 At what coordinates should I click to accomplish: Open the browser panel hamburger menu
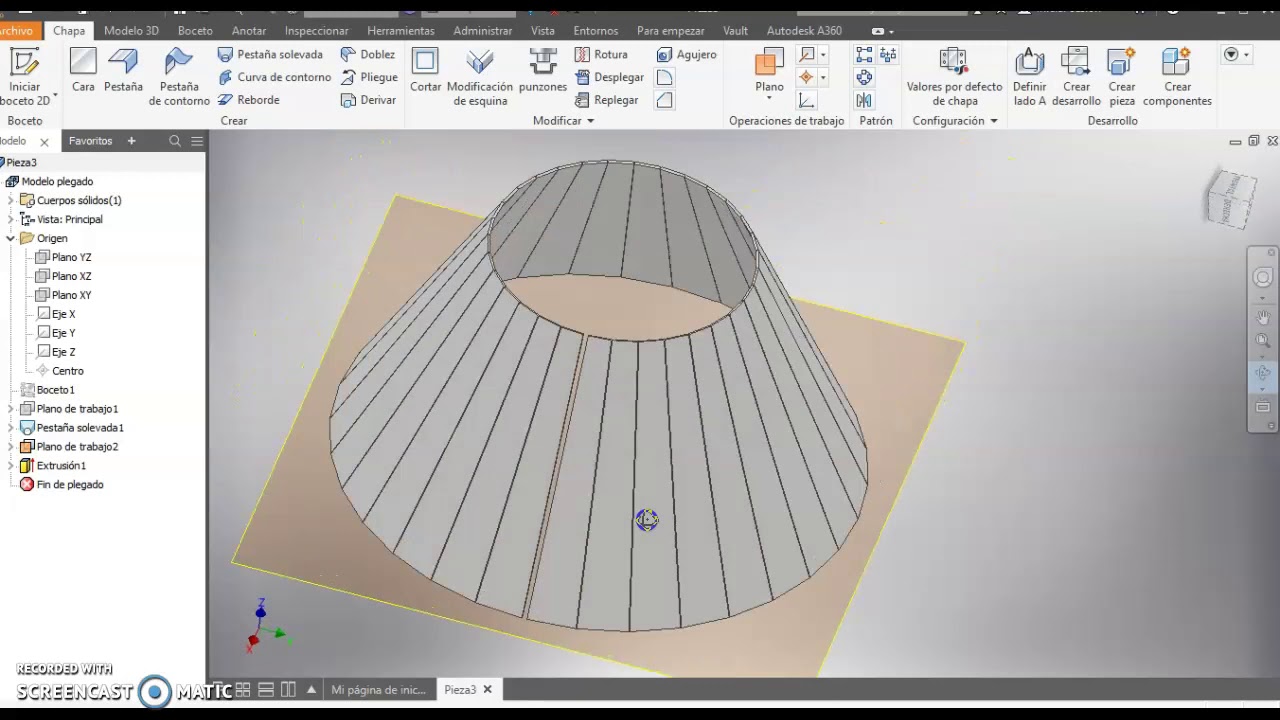tap(197, 141)
